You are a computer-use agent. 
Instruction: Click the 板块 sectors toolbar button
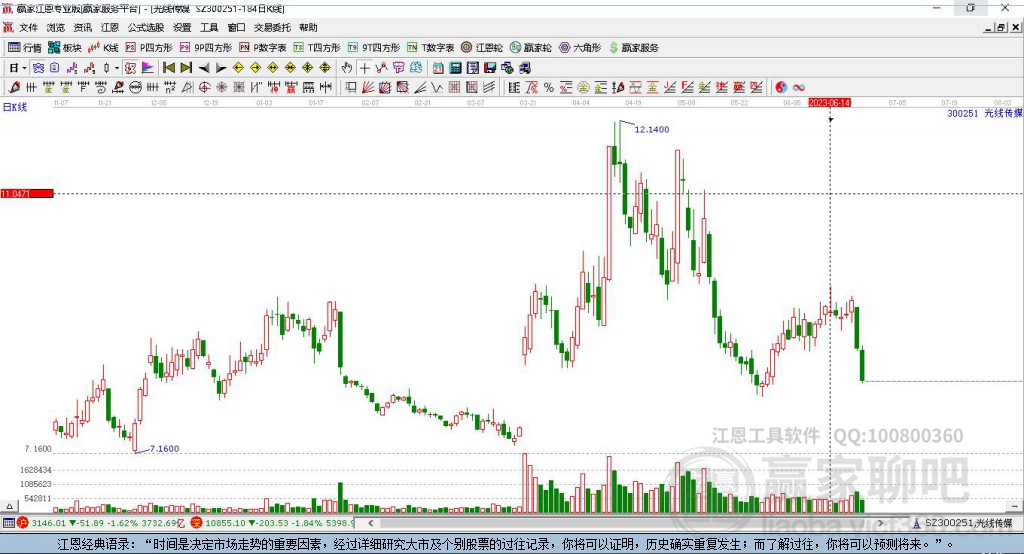coord(65,48)
